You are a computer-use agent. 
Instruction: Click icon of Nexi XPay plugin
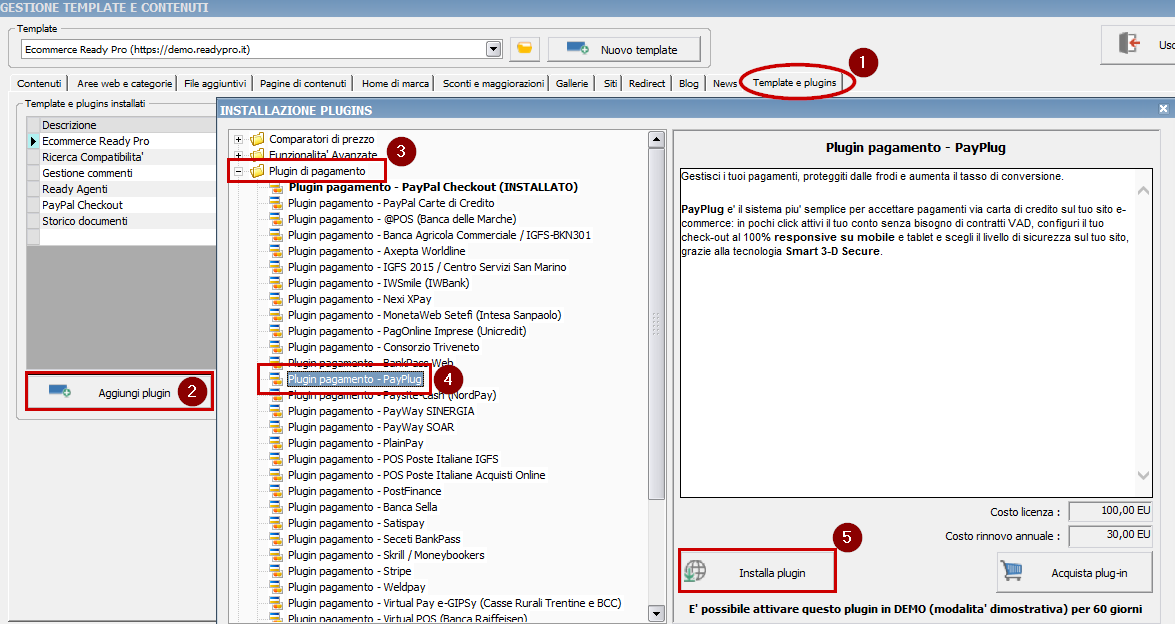(276, 299)
